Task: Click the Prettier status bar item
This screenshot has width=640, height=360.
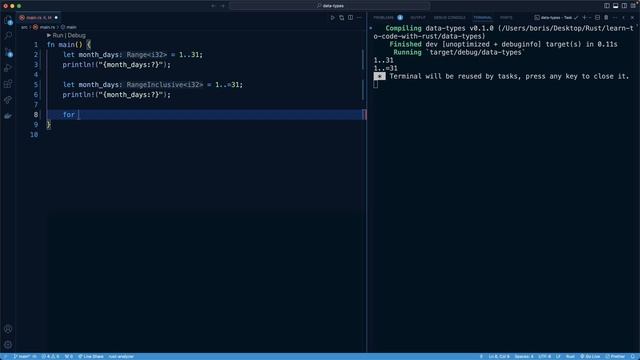Action: [615, 356]
